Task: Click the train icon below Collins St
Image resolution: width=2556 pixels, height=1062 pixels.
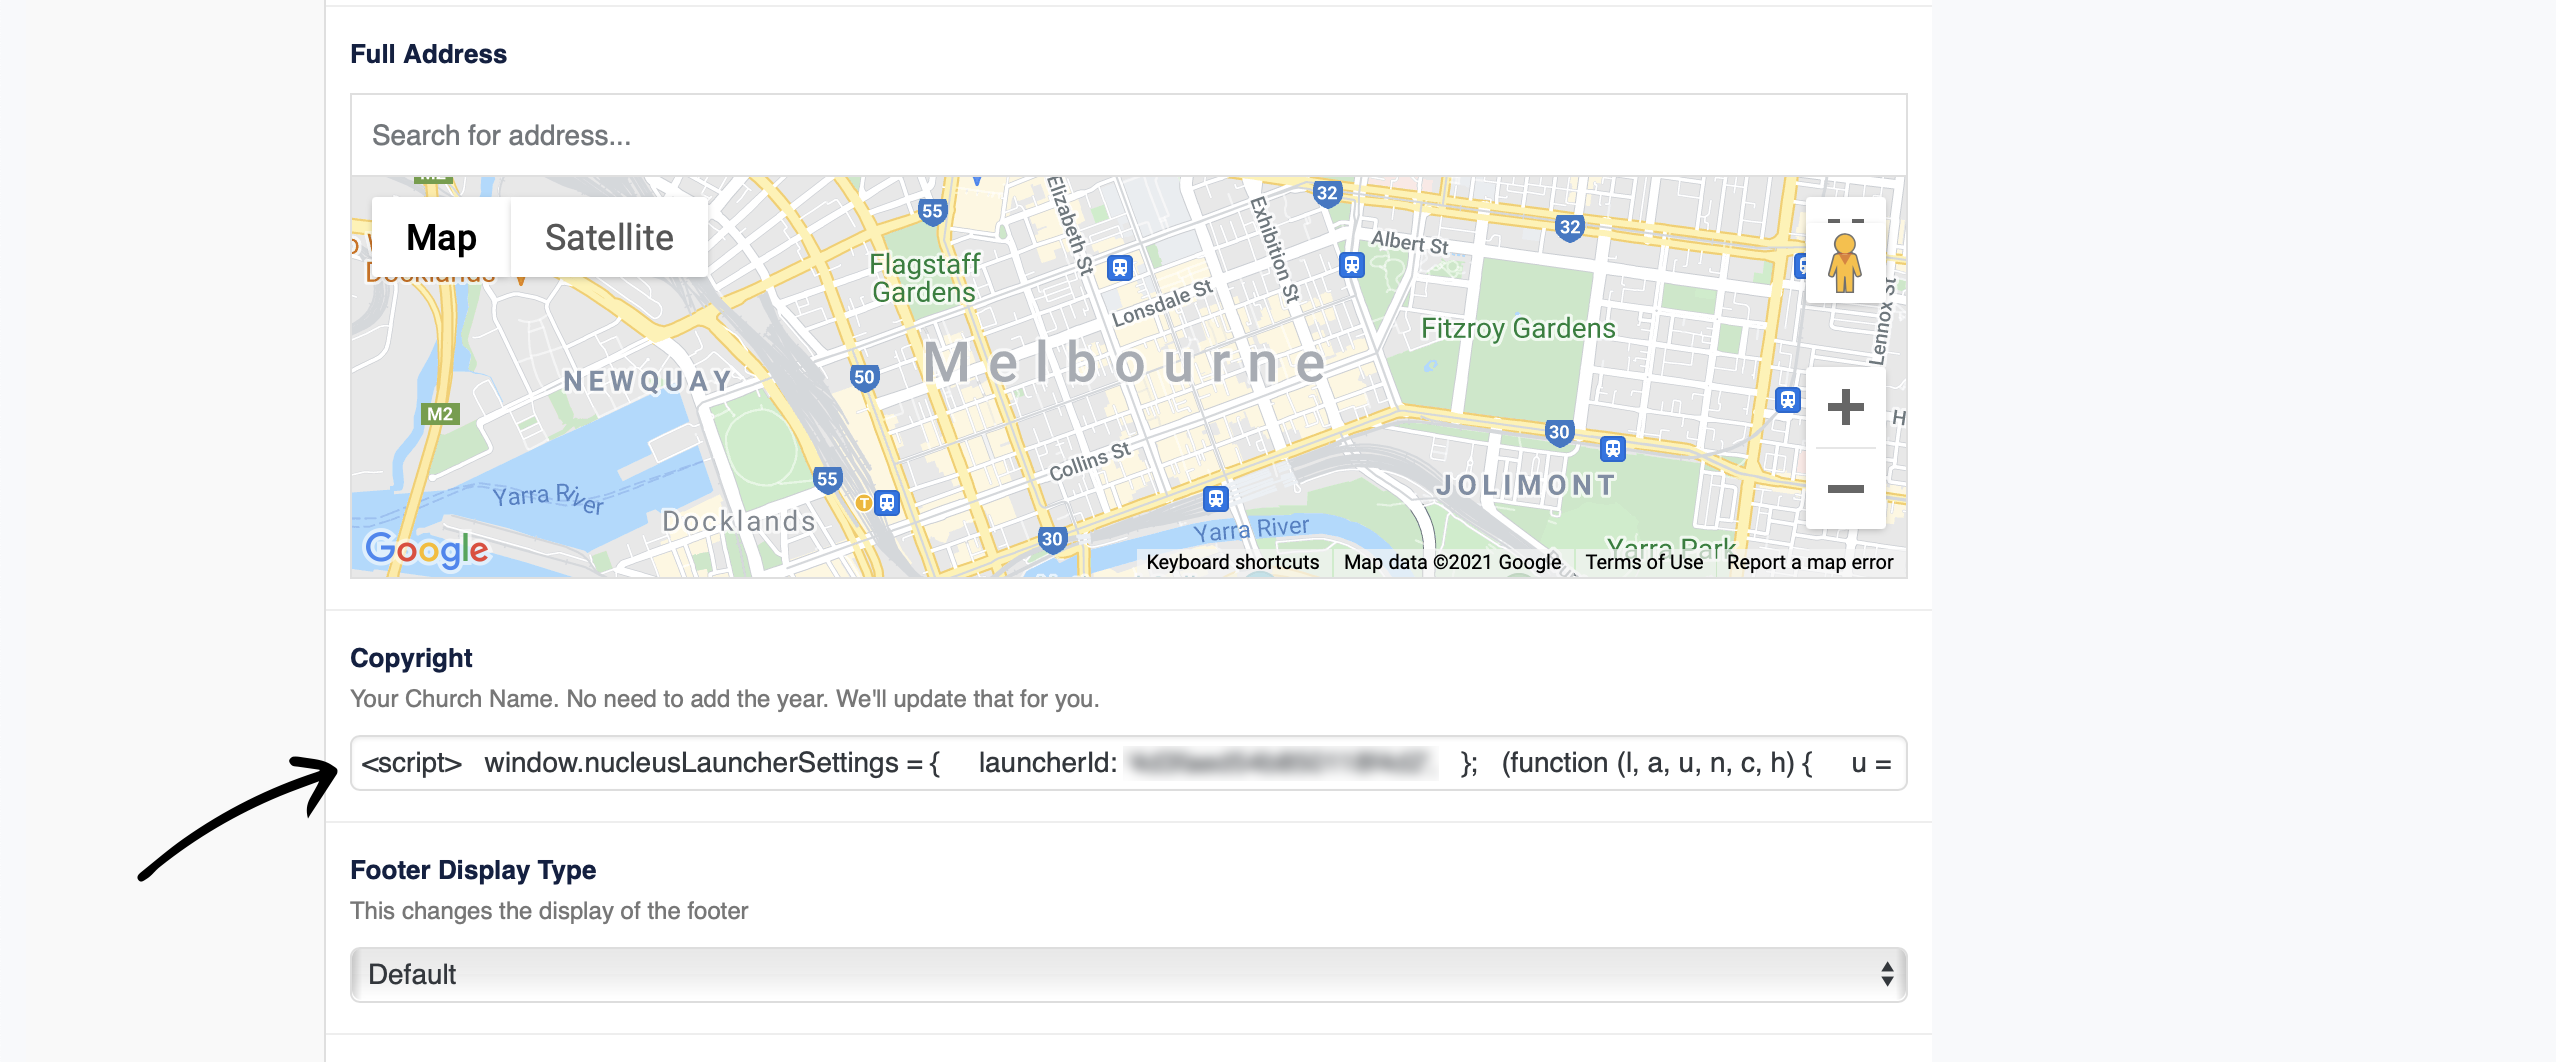Action: (1216, 498)
